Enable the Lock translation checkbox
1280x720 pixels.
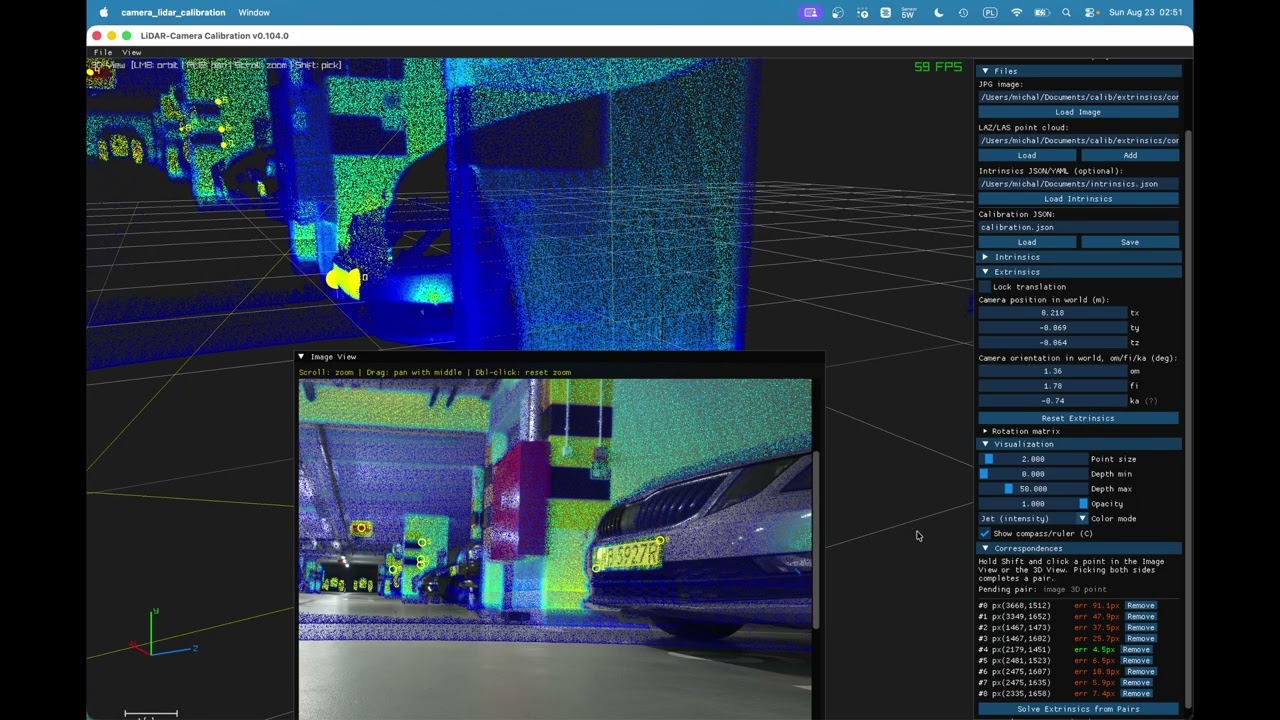click(984, 287)
